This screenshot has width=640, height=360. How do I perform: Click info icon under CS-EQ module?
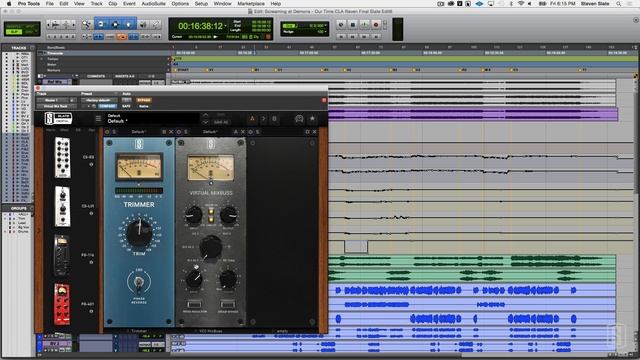click(91, 164)
